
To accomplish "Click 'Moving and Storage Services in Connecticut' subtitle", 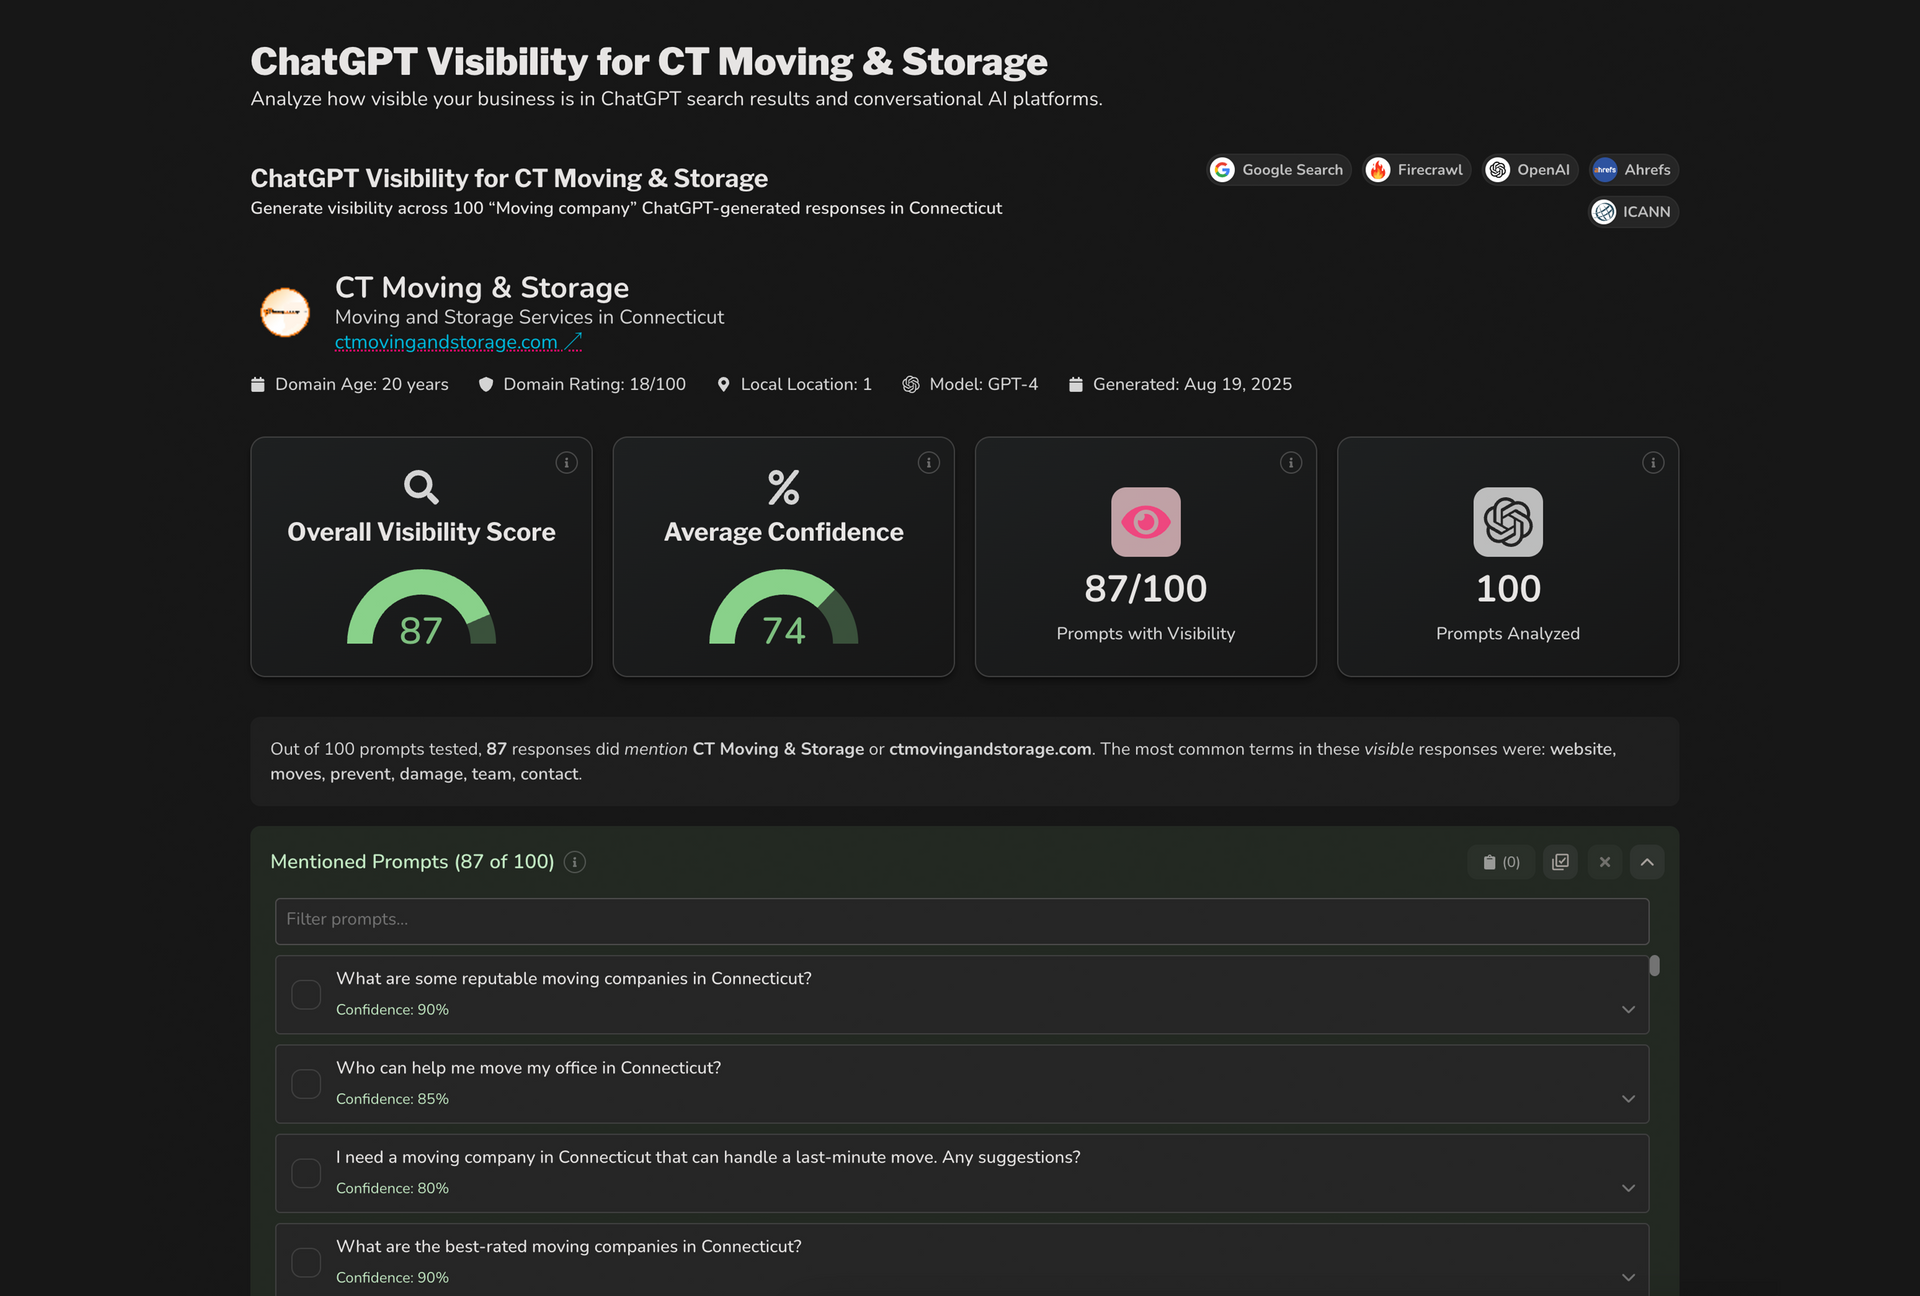I will [x=529, y=317].
